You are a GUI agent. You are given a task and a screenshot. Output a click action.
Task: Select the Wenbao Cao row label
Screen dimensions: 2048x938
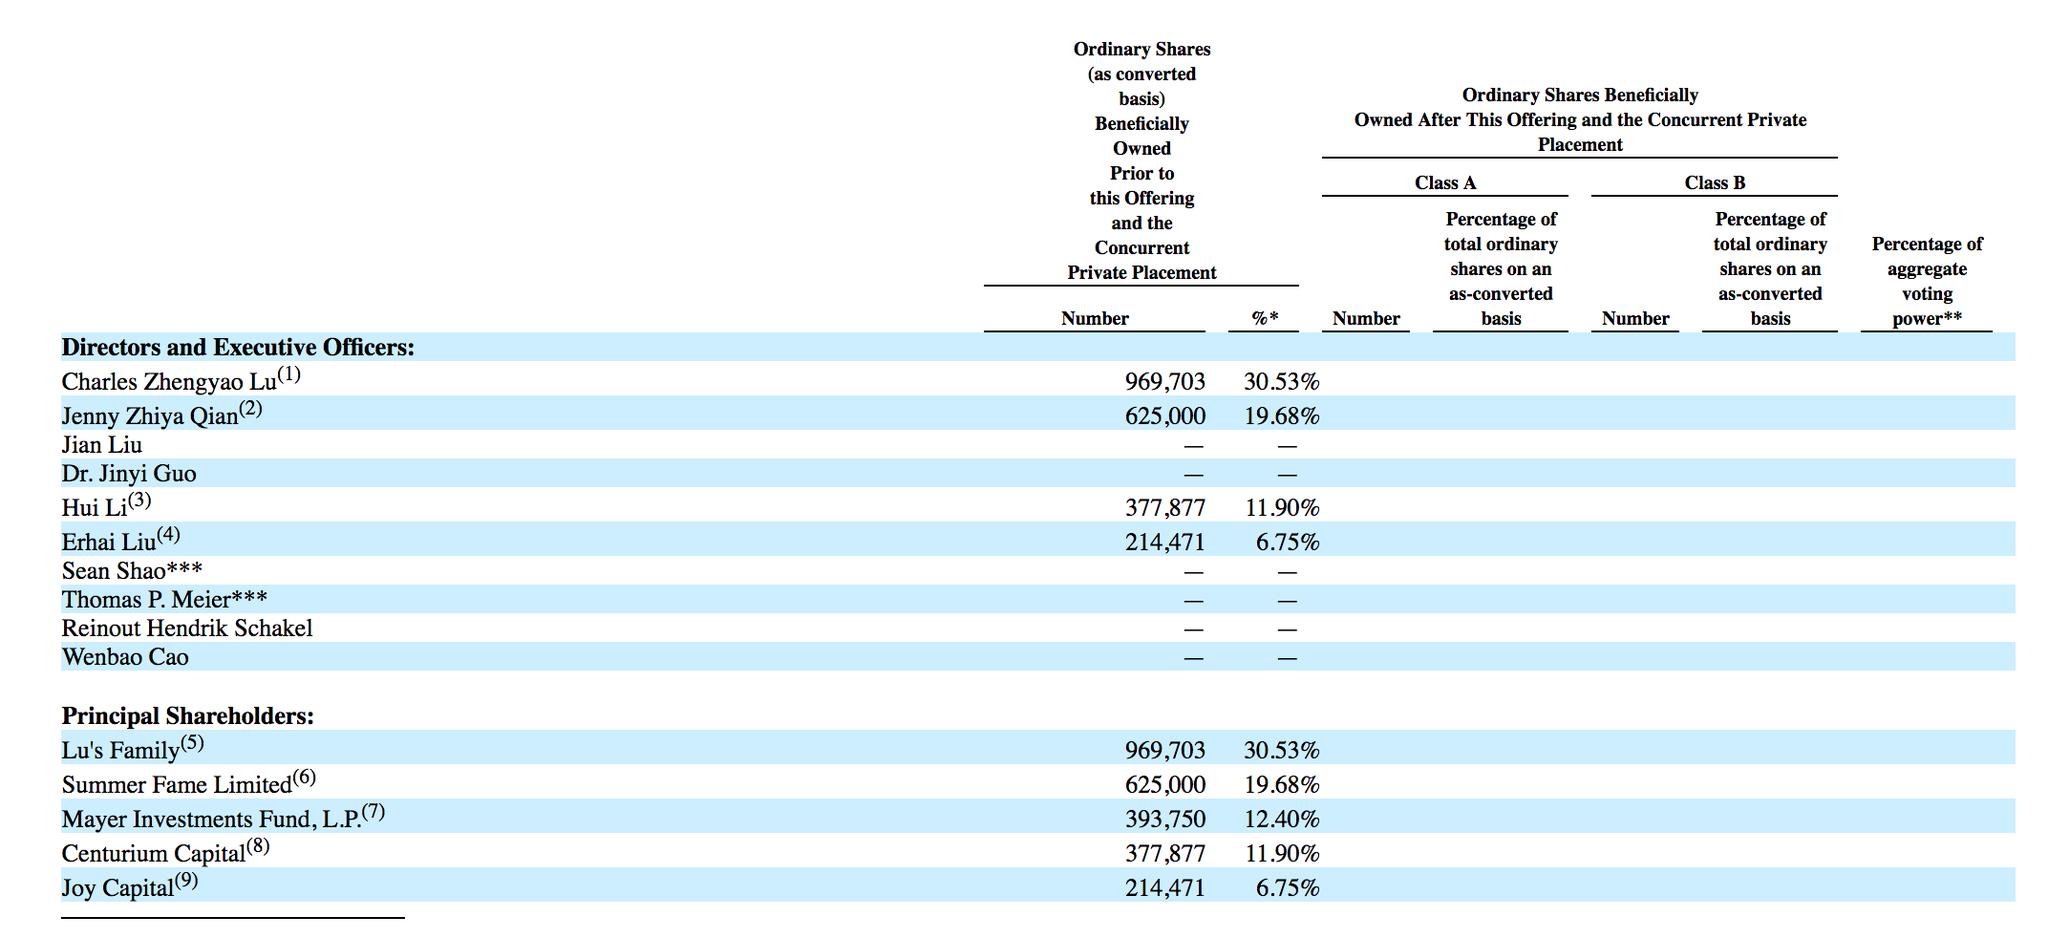[x=125, y=657]
